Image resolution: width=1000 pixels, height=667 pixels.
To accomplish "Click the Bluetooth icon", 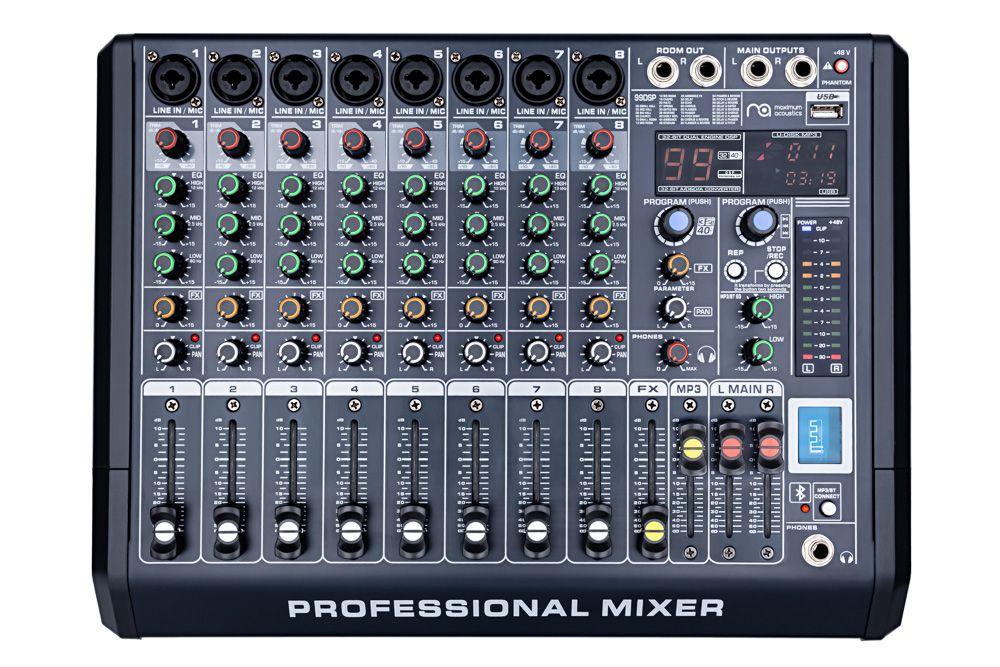I will click(x=798, y=491).
